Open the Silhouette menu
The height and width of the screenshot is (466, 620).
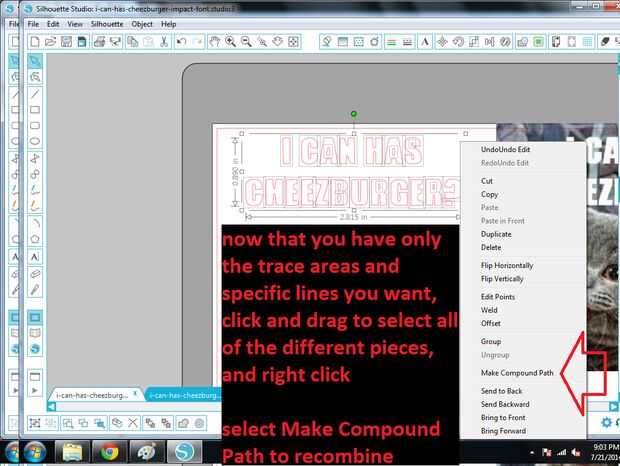click(x=107, y=24)
